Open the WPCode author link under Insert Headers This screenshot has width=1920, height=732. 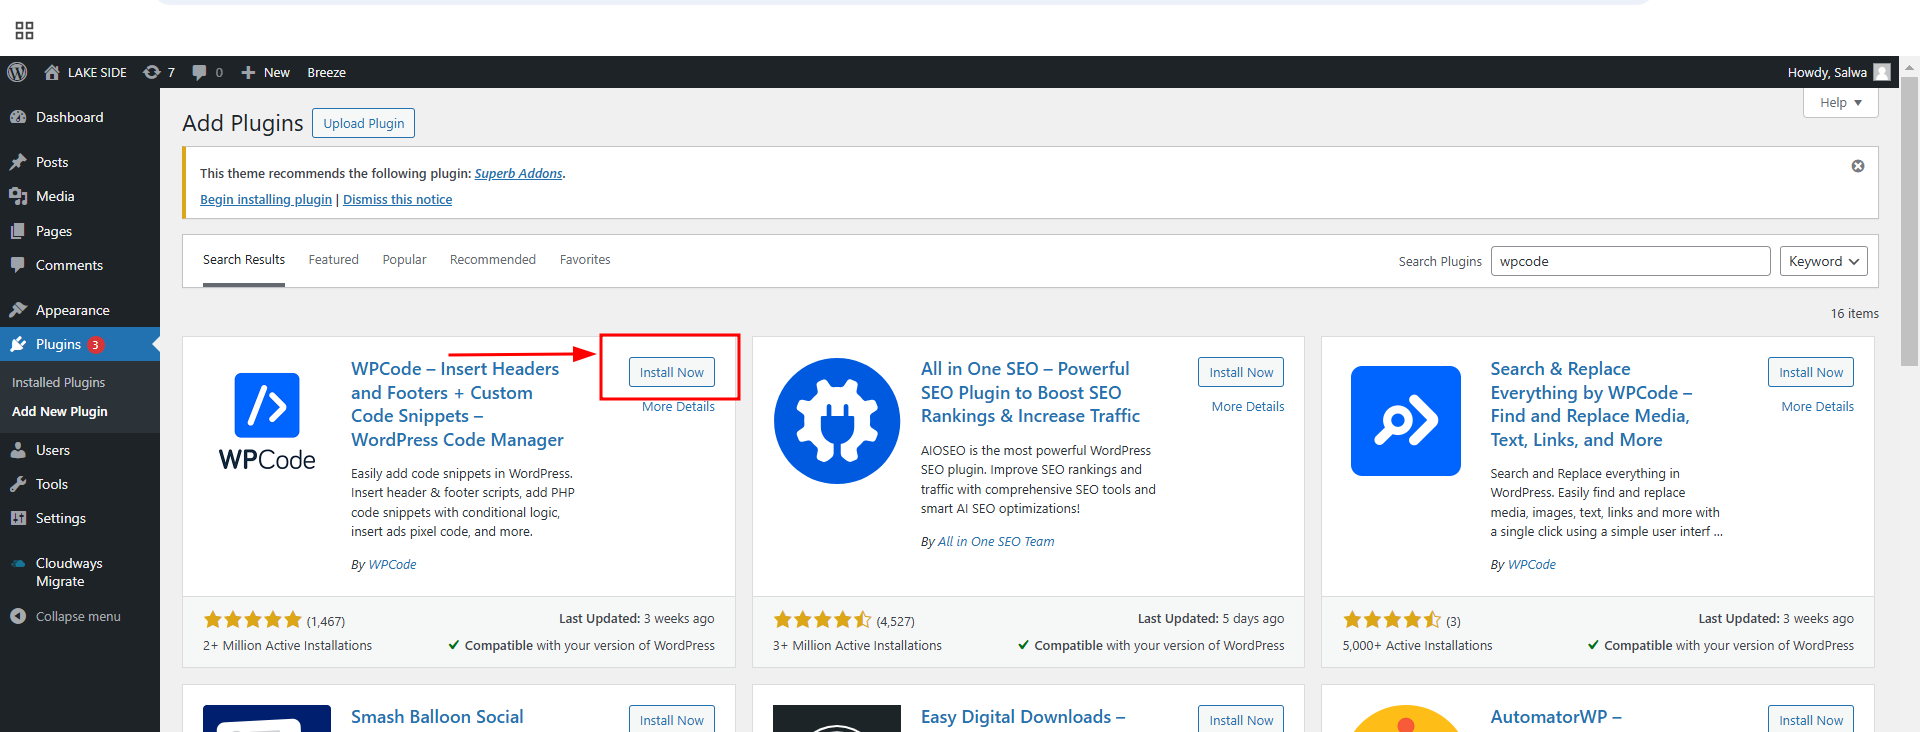[392, 564]
